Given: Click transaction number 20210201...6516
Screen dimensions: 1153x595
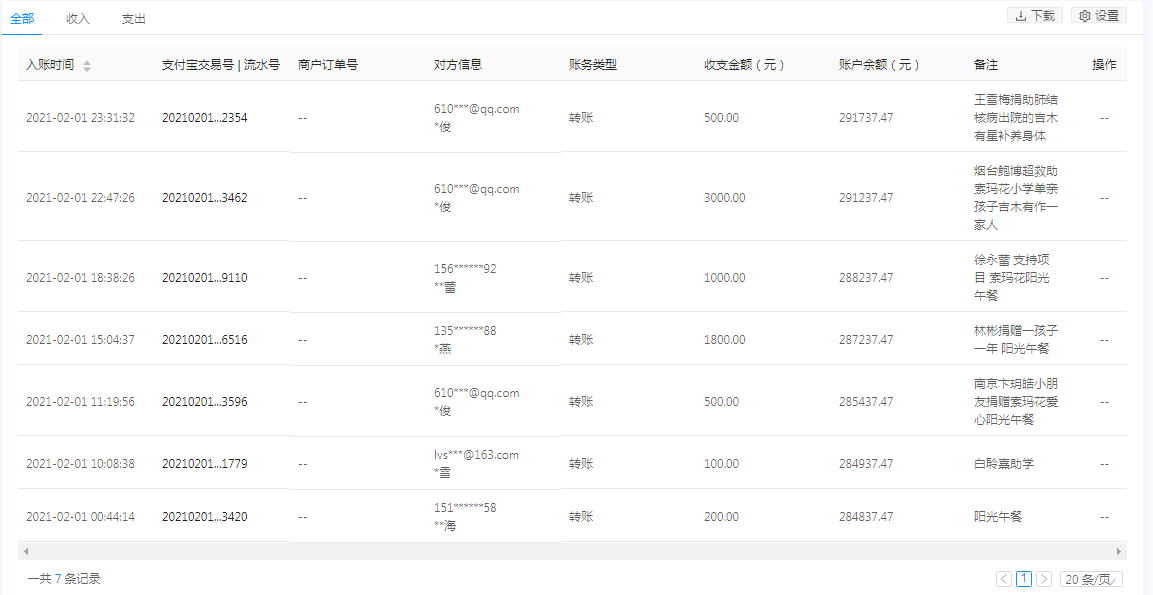Looking at the screenshot, I should point(203,338).
